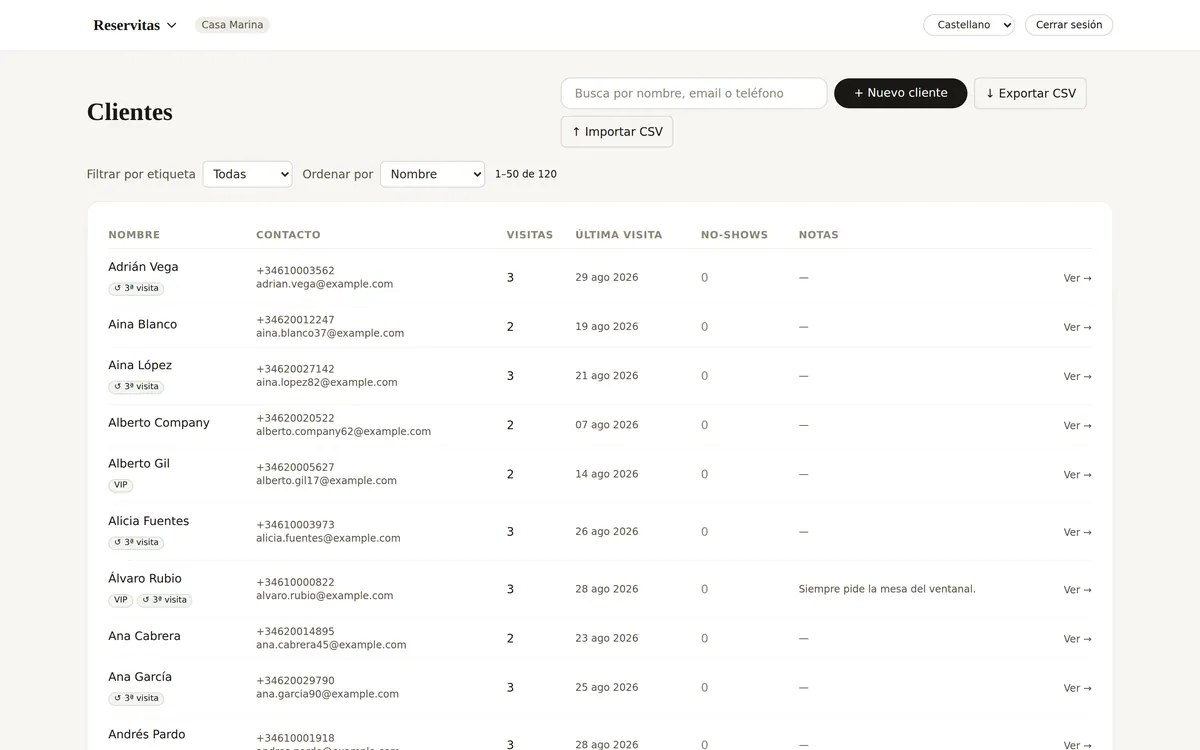Image resolution: width=1200 pixels, height=750 pixels.
Task: Click Cerrar sesión button
Action: click(x=1069, y=25)
